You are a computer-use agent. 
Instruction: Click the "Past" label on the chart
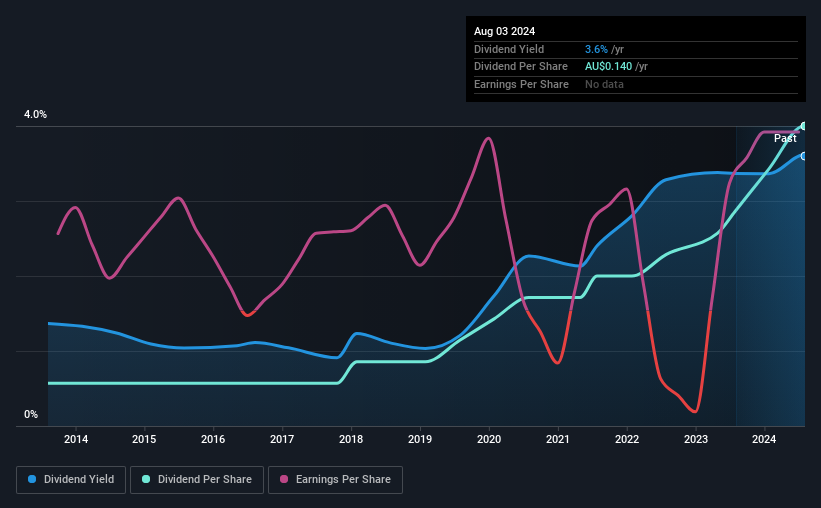click(785, 139)
